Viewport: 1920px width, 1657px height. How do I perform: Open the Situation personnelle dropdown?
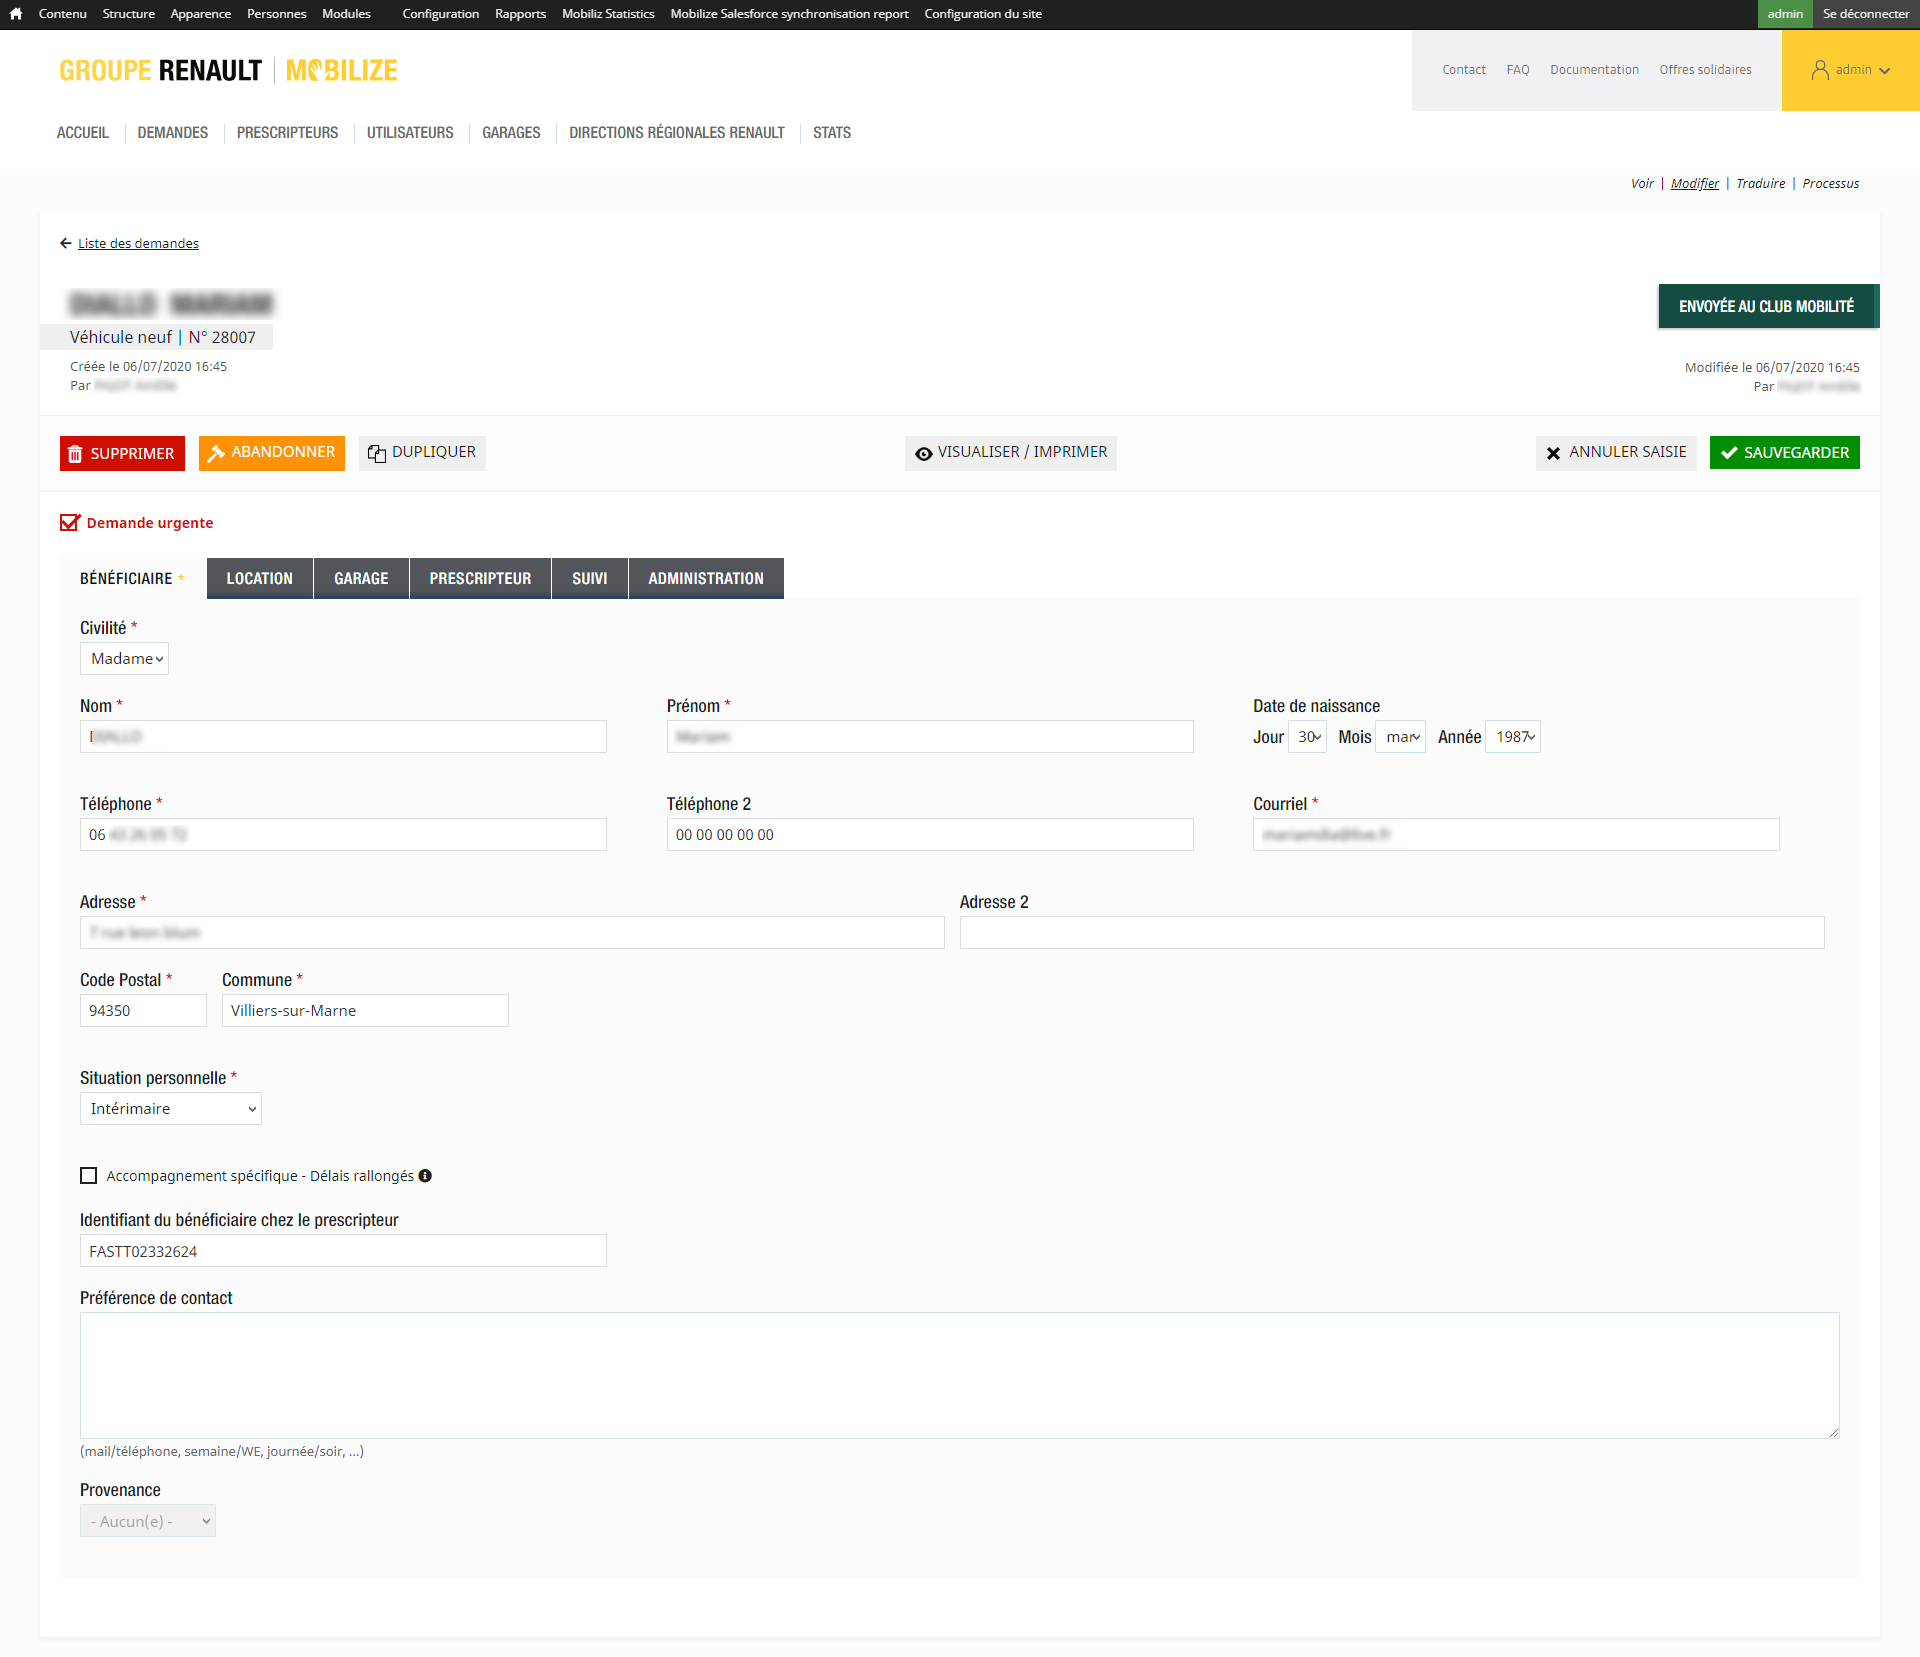[171, 1109]
